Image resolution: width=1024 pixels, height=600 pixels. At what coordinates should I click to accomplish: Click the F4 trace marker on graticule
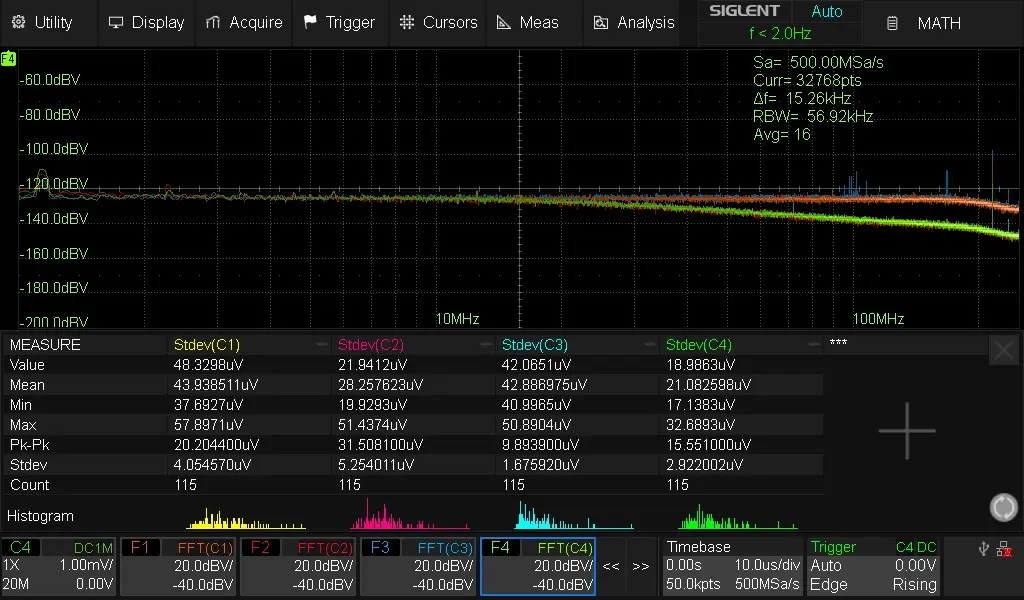coord(8,59)
